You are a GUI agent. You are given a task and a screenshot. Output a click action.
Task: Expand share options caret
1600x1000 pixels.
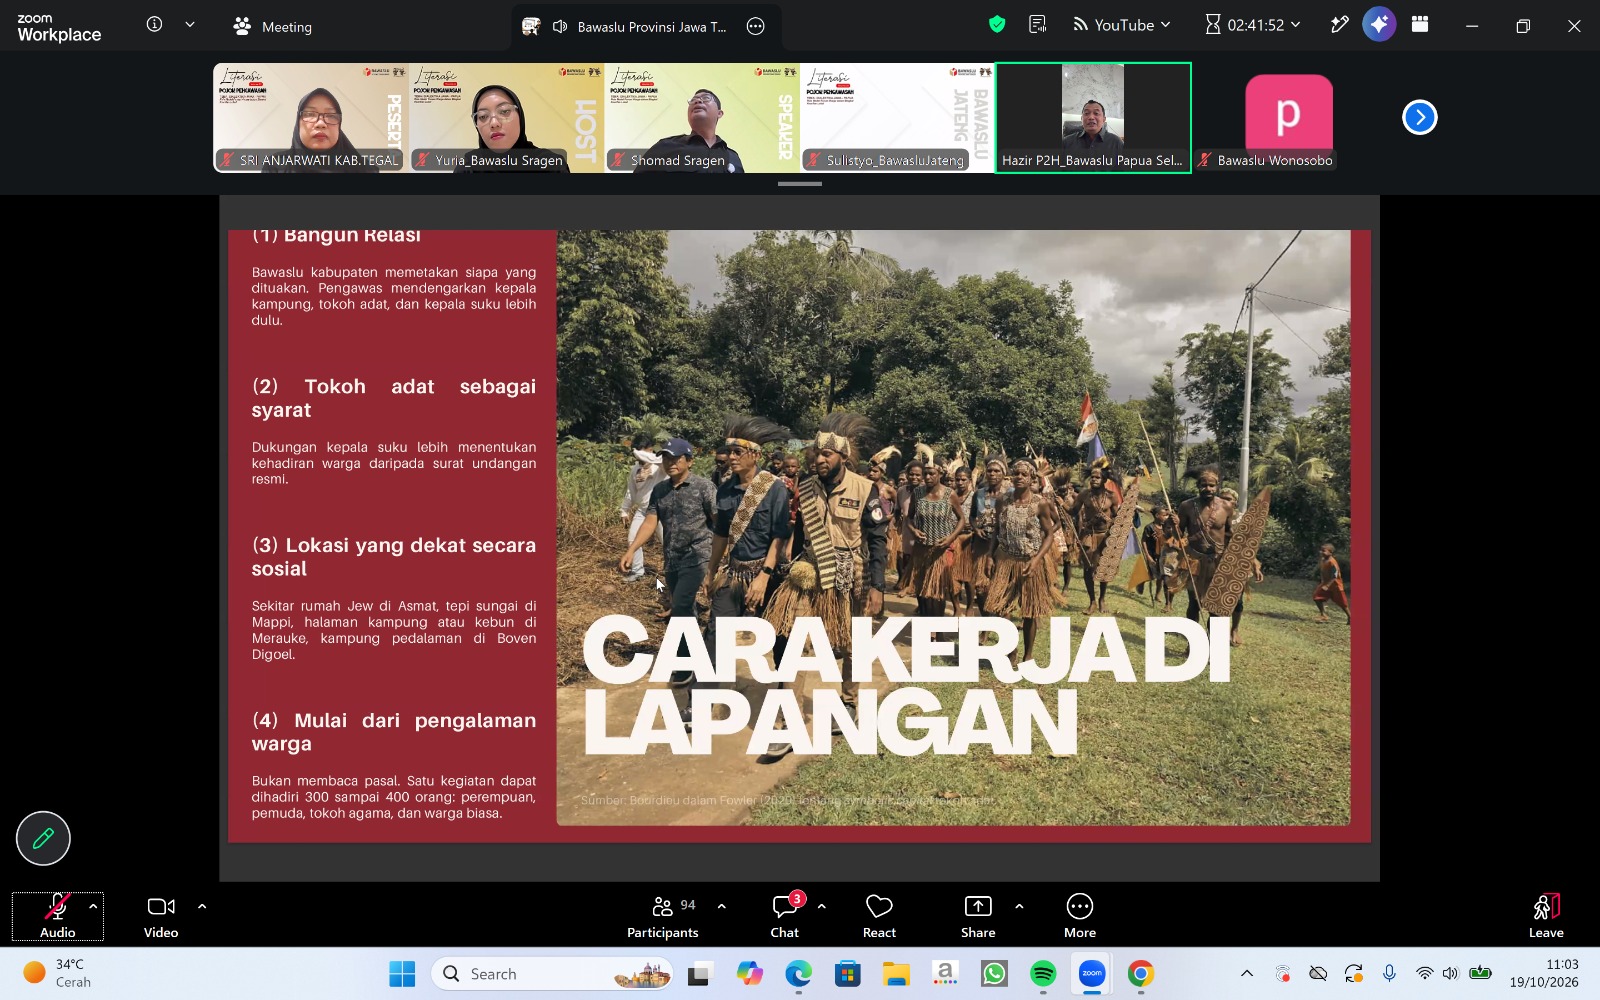tap(1019, 907)
